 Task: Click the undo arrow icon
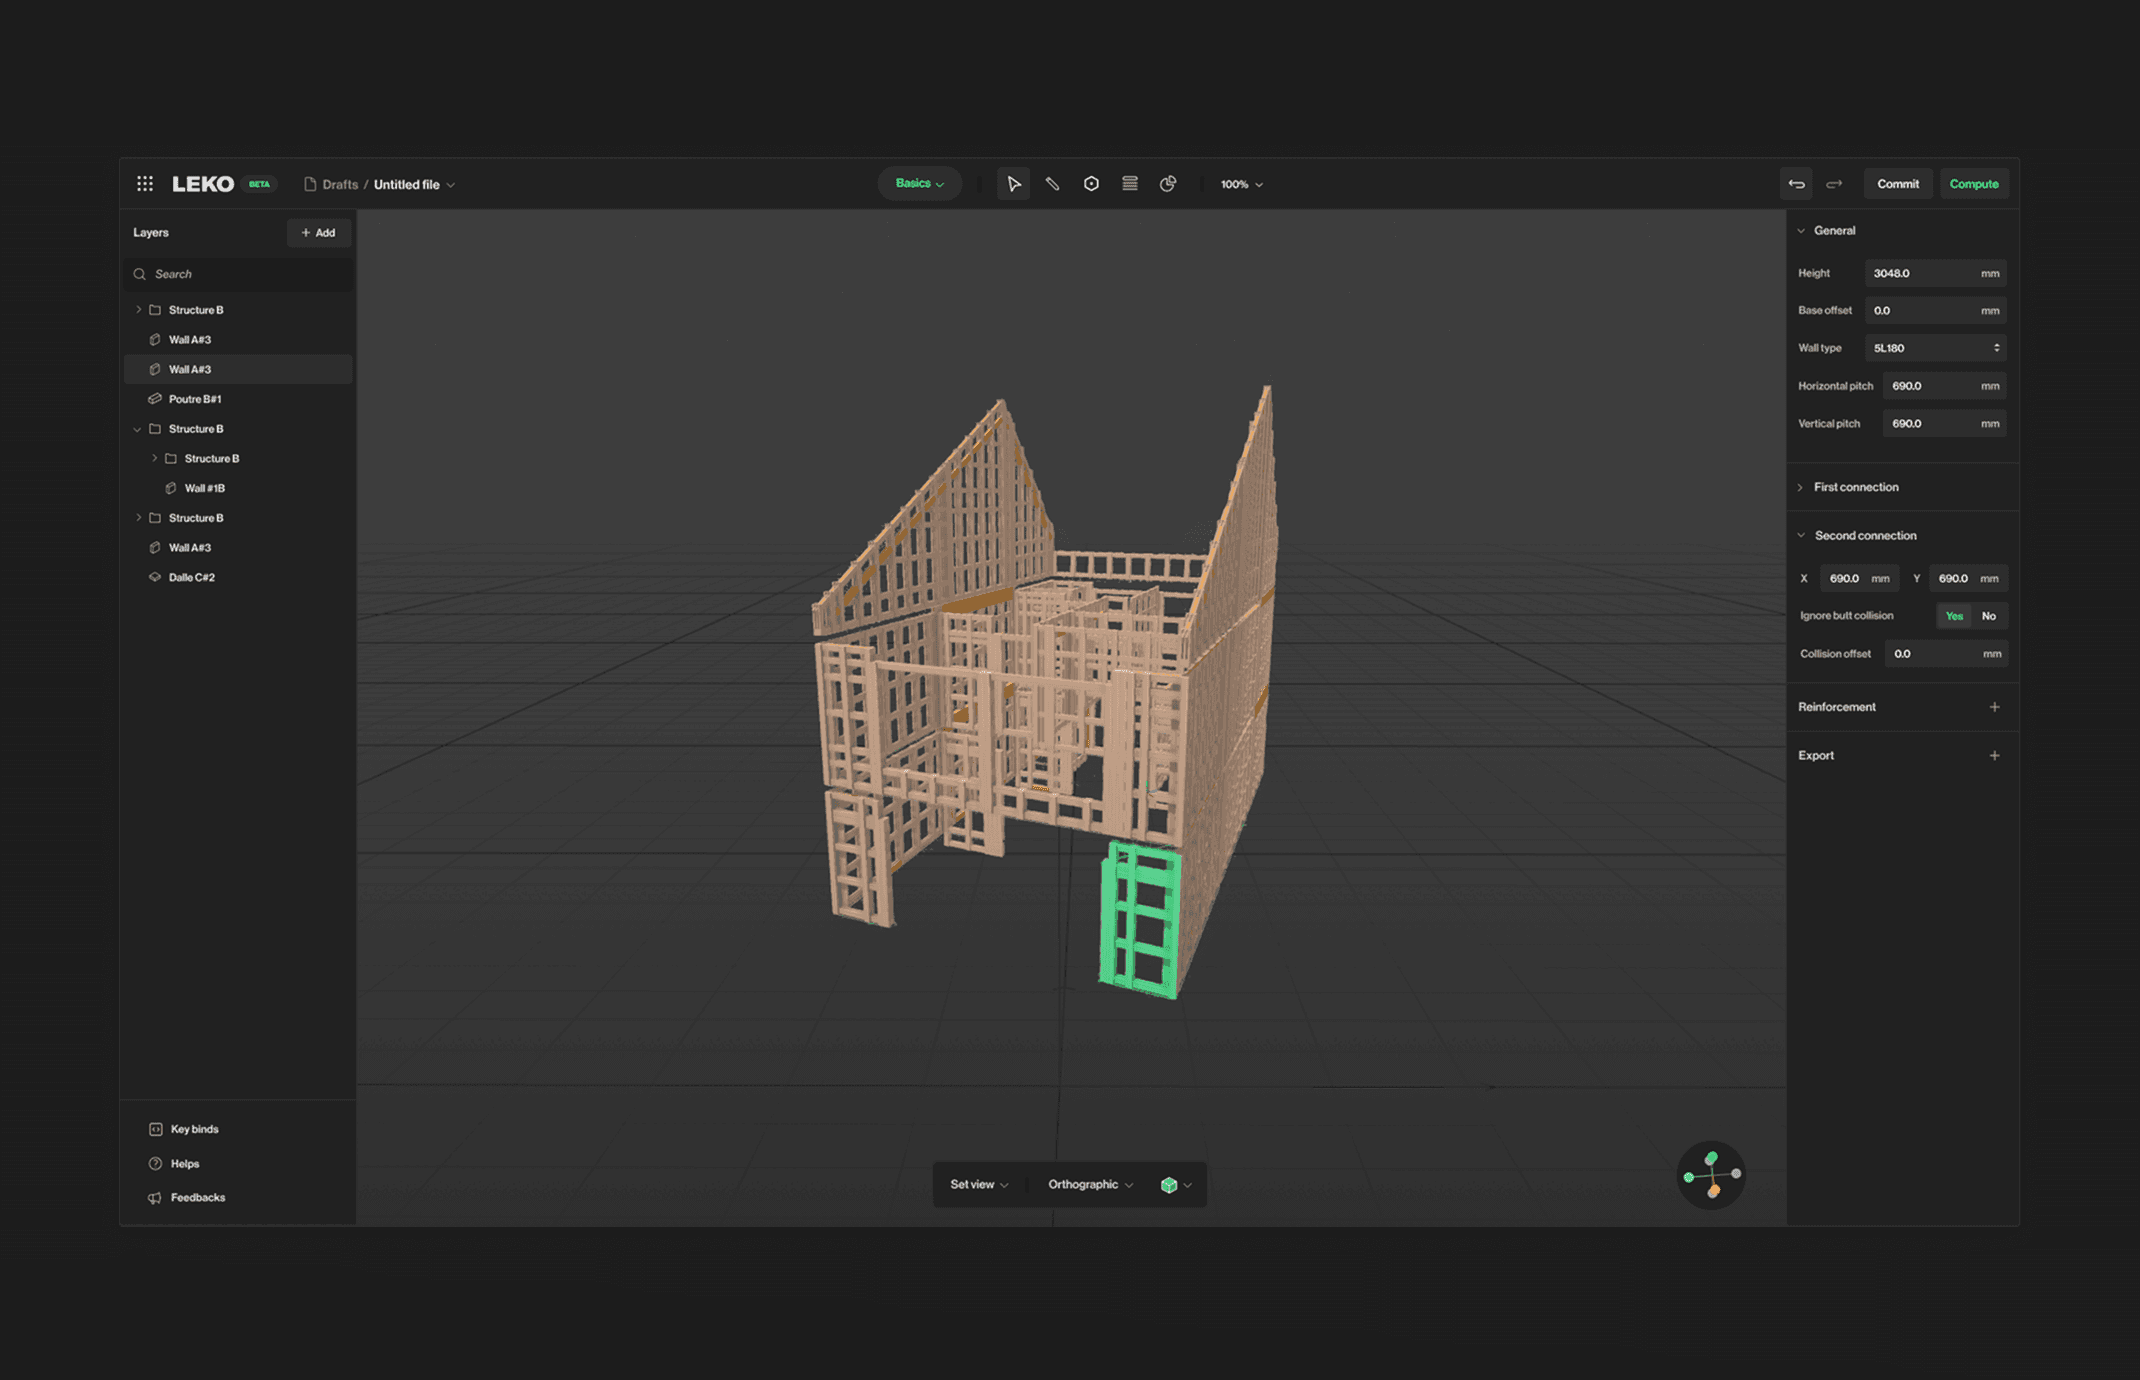[1796, 184]
